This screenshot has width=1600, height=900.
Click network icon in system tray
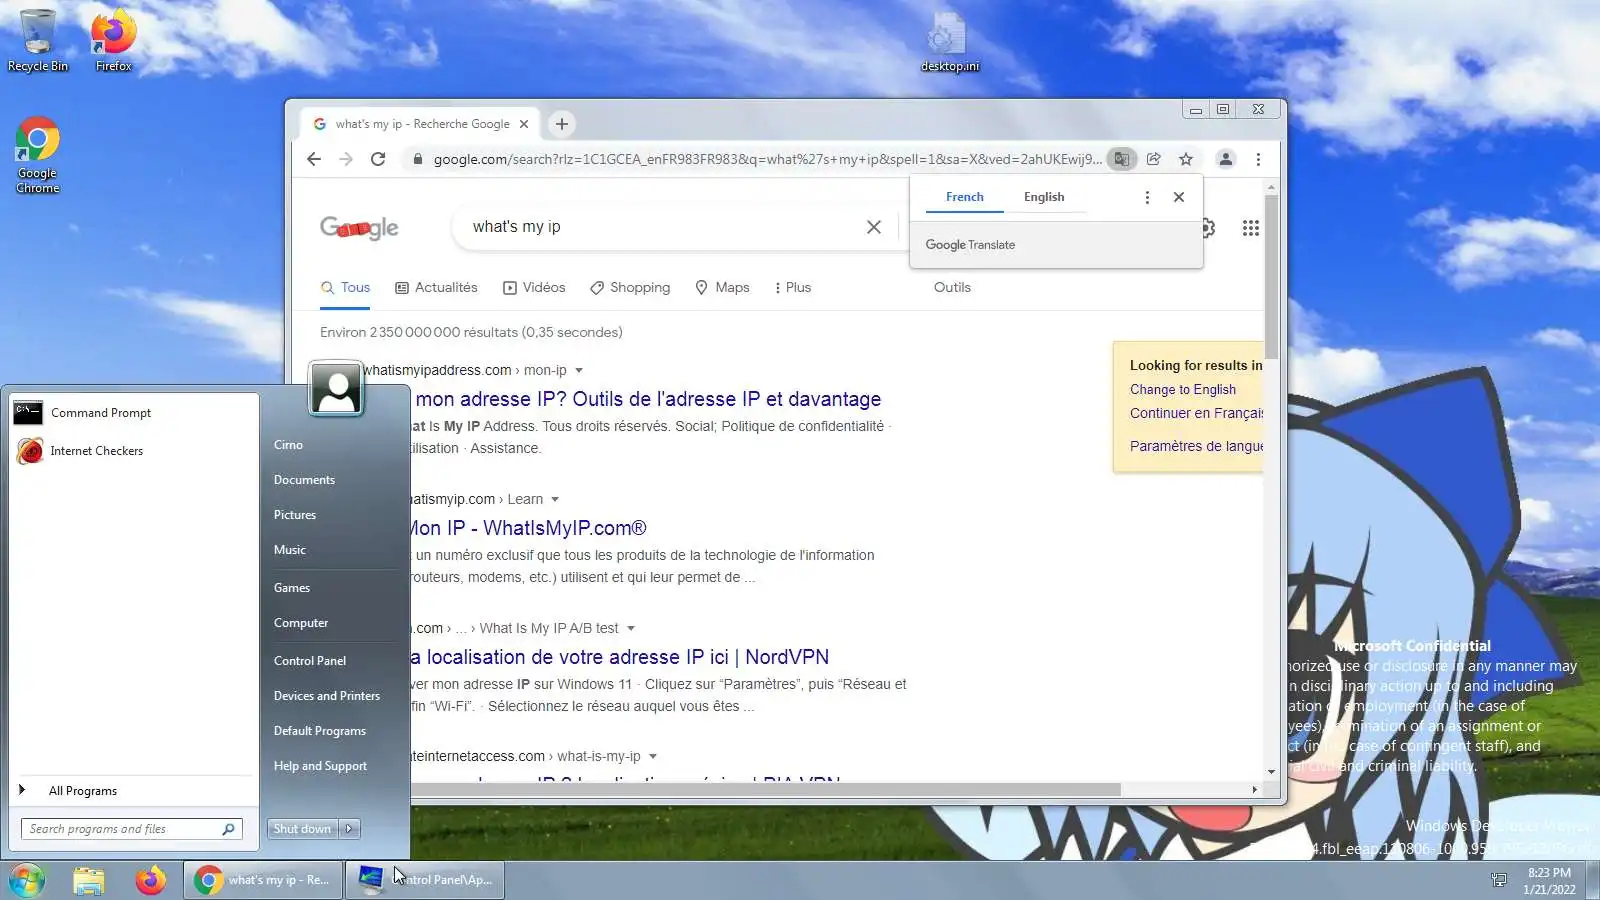[1499, 880]
